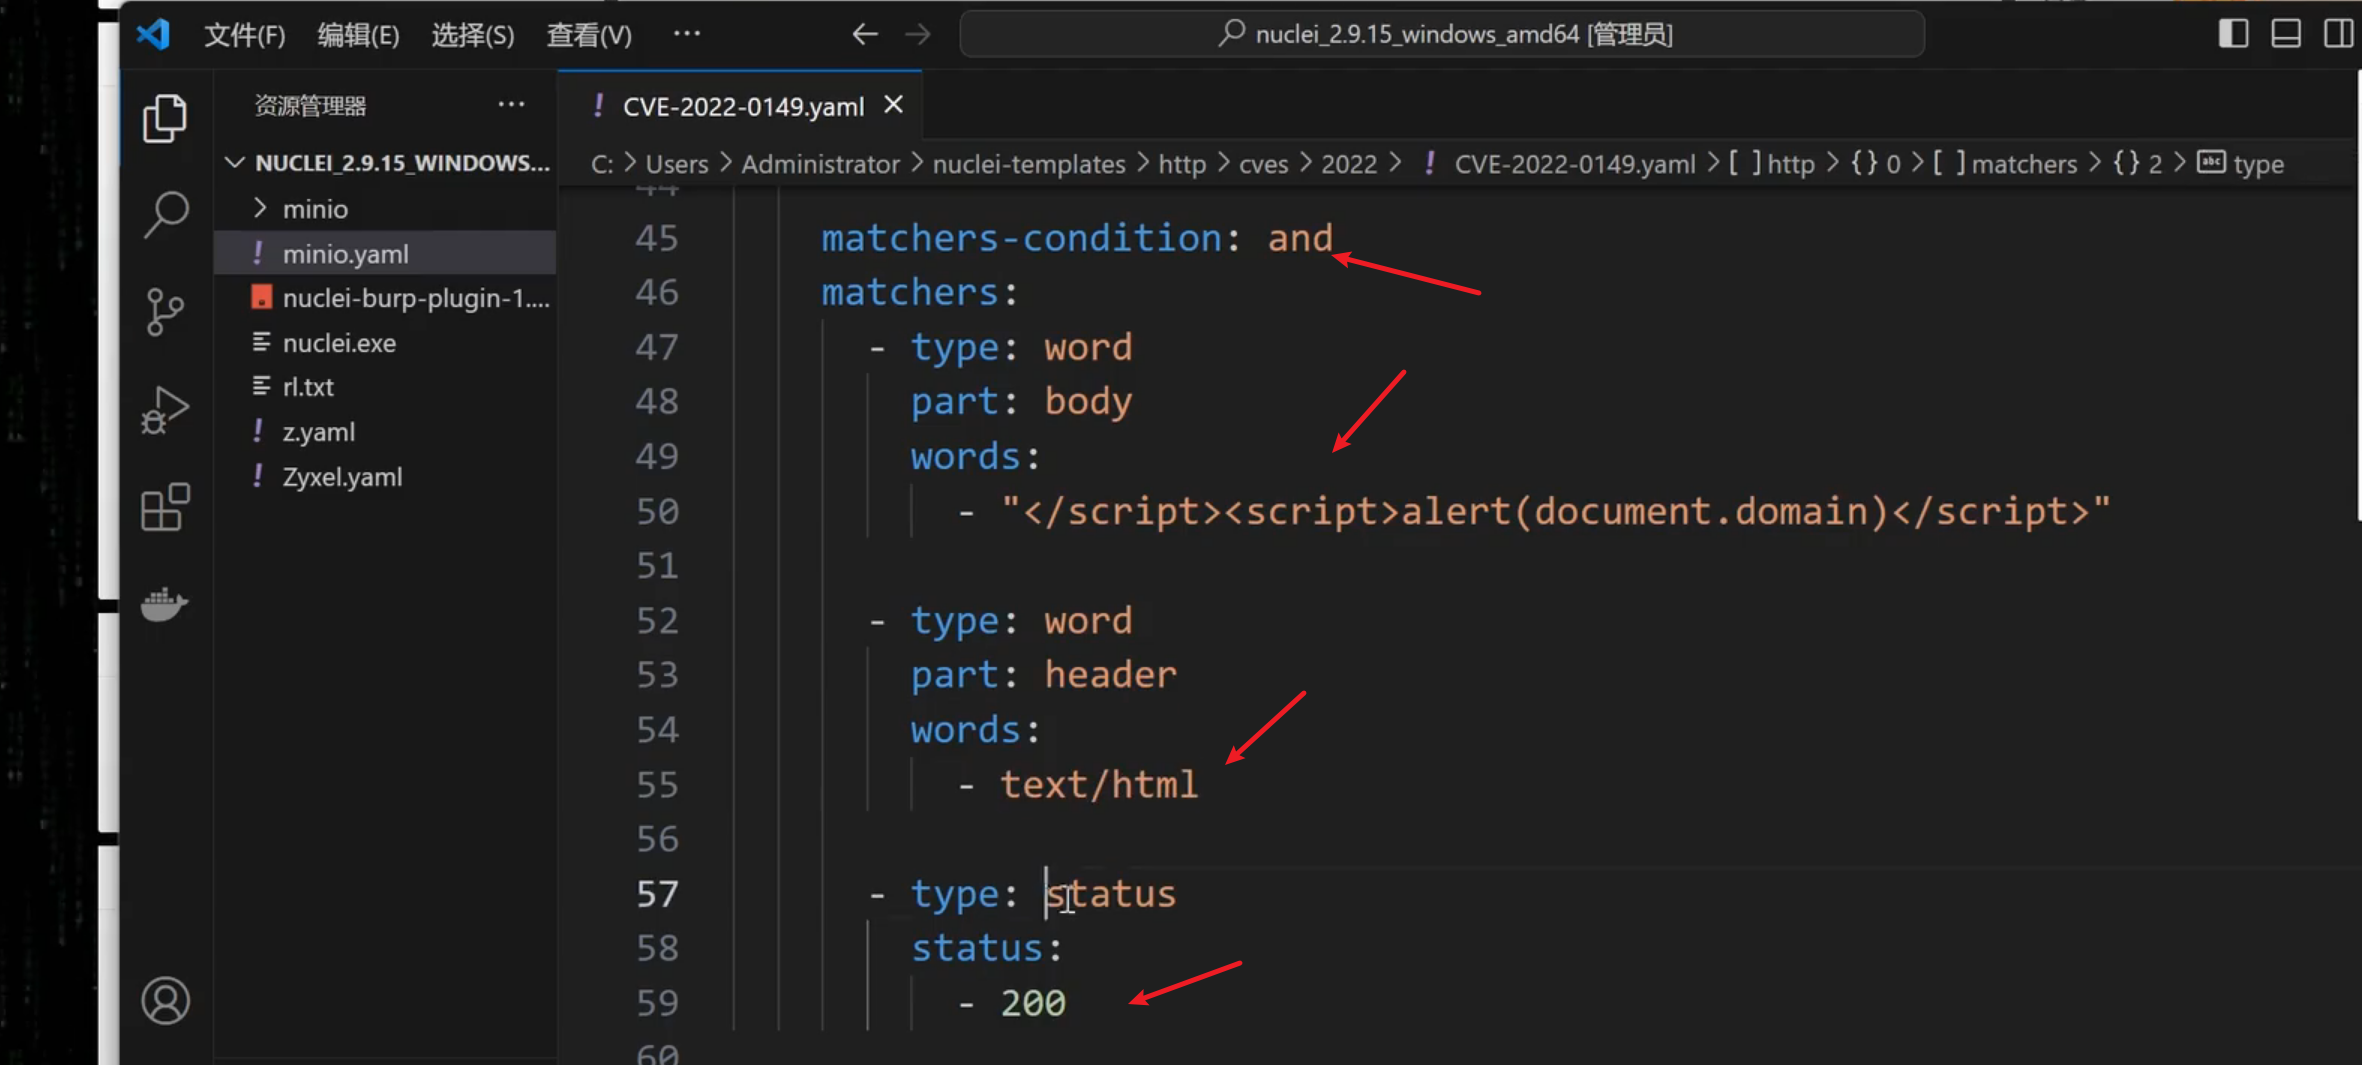
Task: Open Run and Debug view
Action: (x=165, y=409)
